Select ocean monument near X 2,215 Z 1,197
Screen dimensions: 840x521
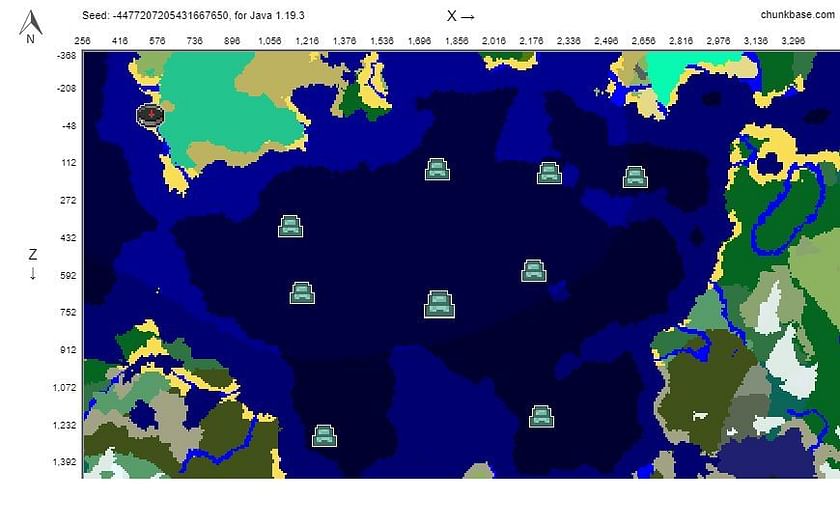point(541,416)
